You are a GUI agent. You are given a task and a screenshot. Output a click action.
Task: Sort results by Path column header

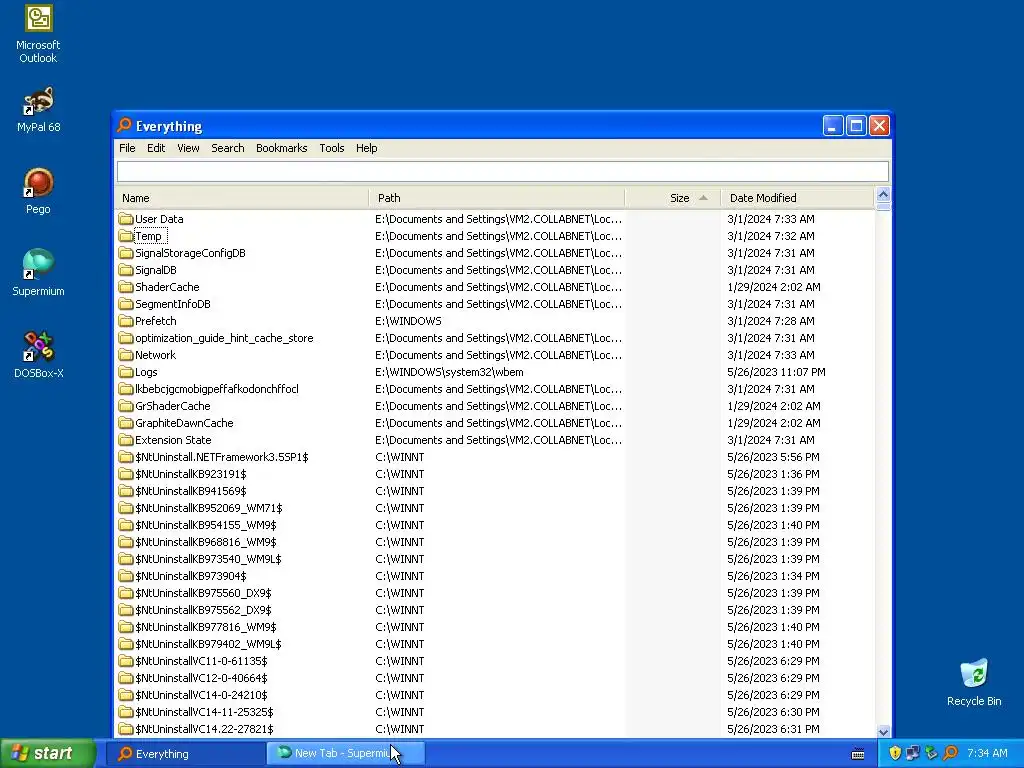tap(497, 198)
